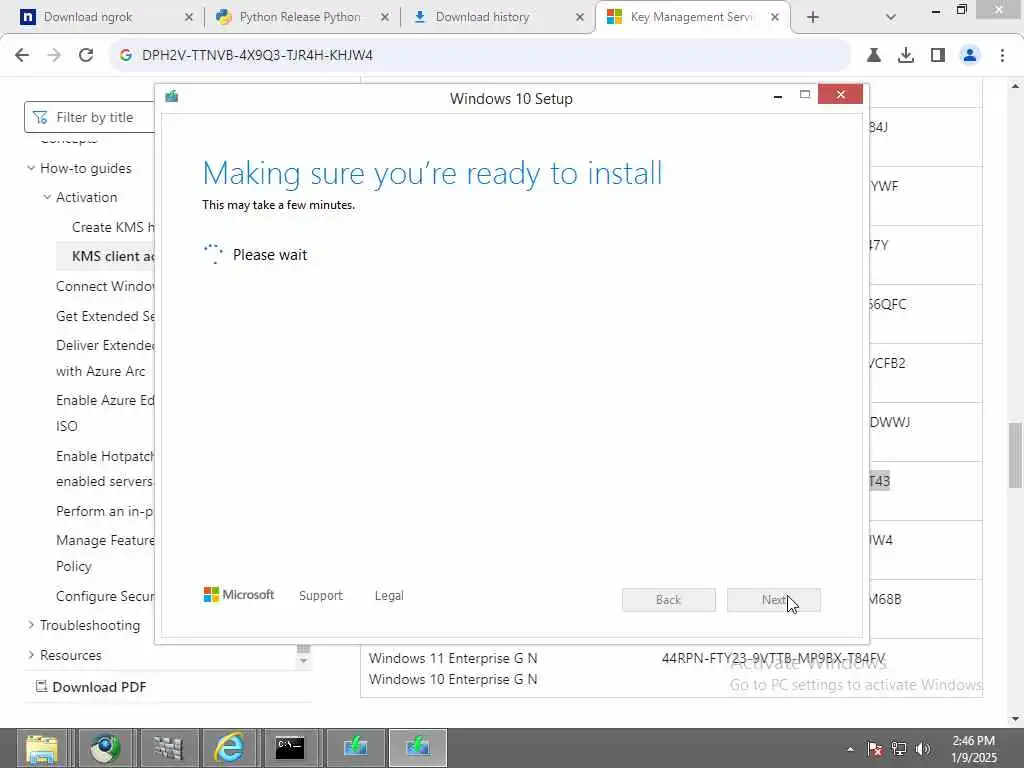Screen dimensions: 1024x768
Task: Click Legal link in Setup window
Action: [x=389, y=596]
